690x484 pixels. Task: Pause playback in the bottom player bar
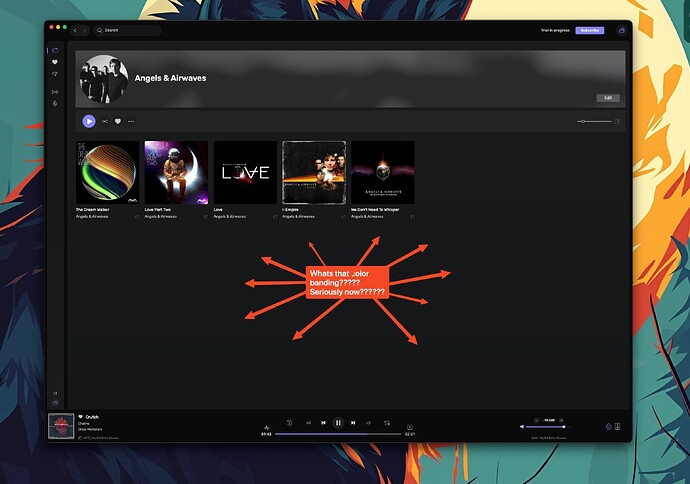pos(338,423)
